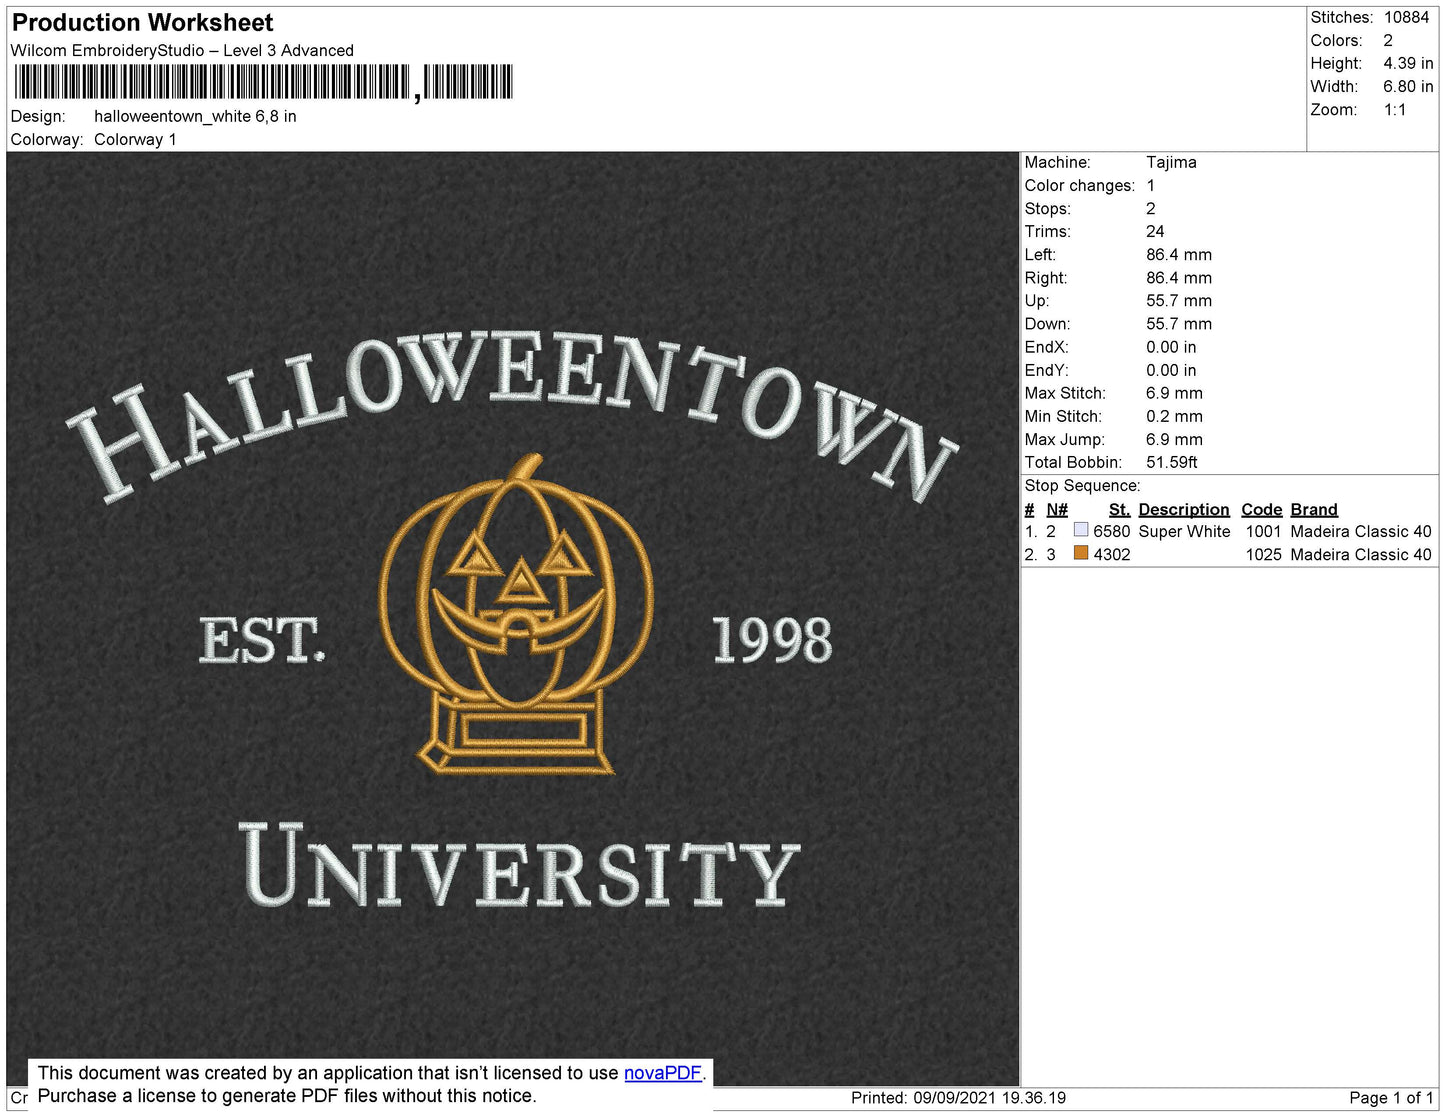Screen dimensions: 1445x1117
Task: Click the barcode graphic in header
Action: pyautogui.click(x=263, y=82)
